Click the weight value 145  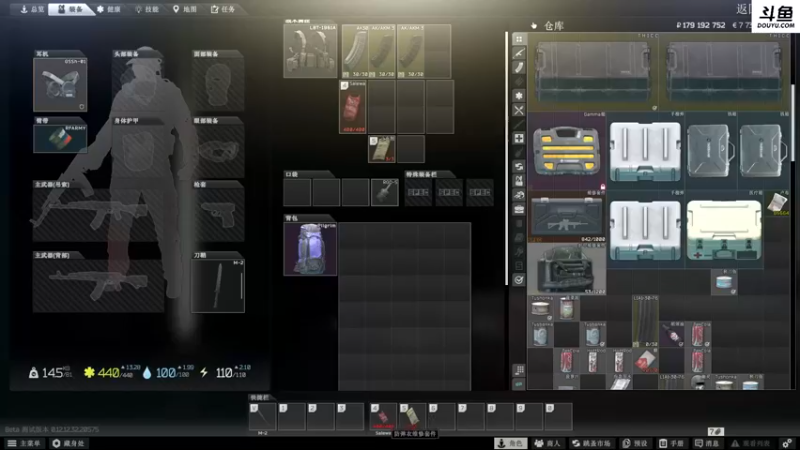click(x=53, y=373)
